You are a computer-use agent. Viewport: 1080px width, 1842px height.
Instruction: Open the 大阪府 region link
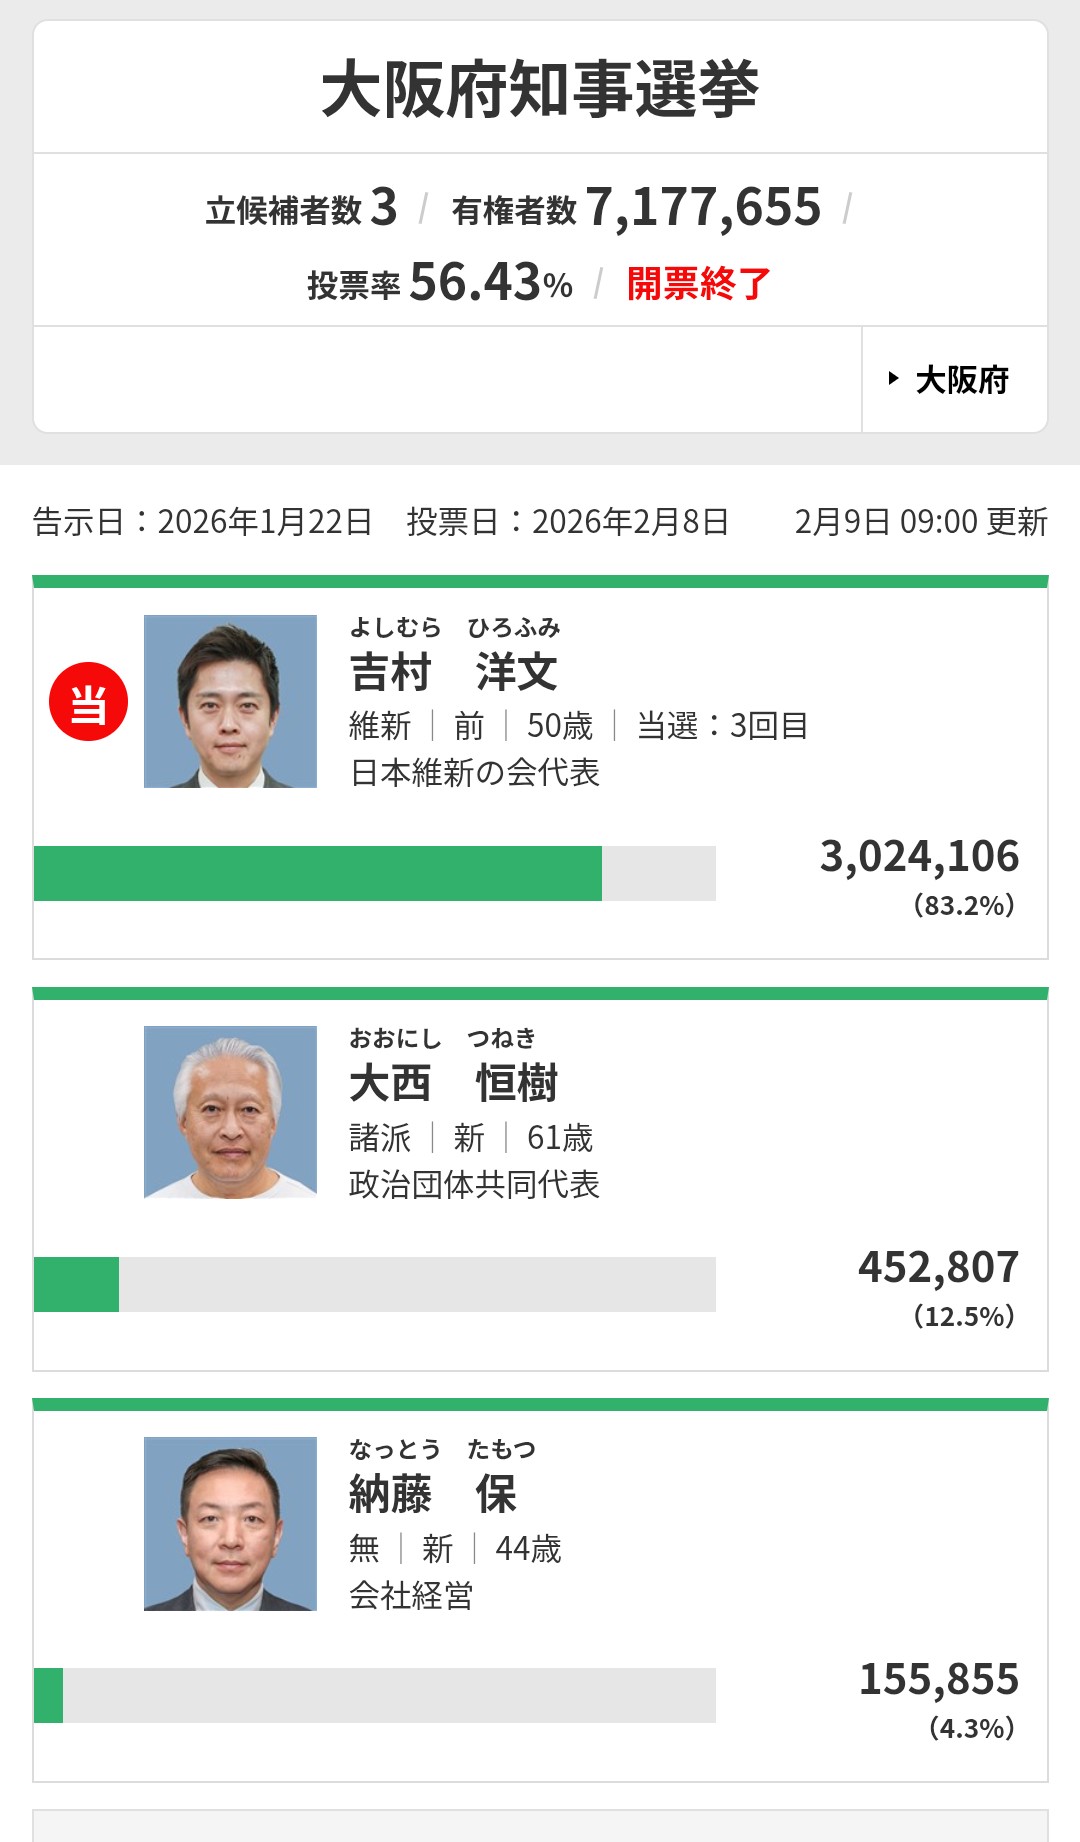point(961,380)
